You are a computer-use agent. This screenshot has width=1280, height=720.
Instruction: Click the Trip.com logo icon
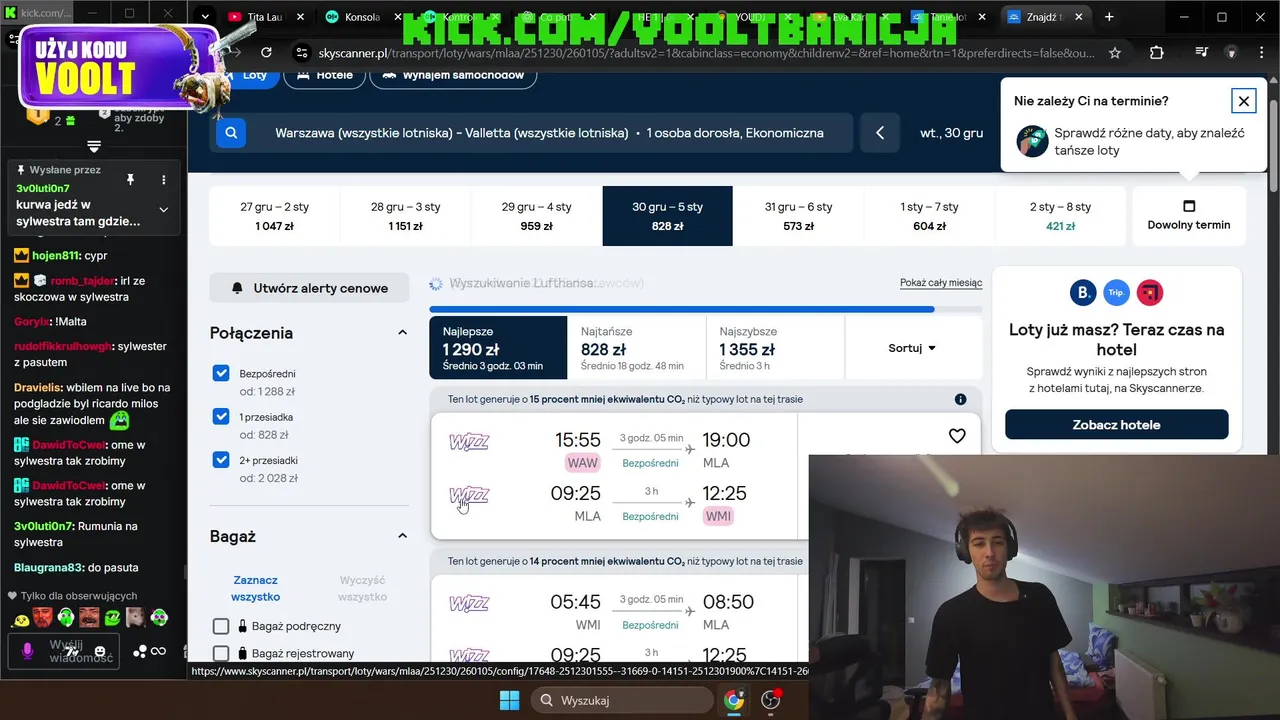click(x=1116, y=293)
